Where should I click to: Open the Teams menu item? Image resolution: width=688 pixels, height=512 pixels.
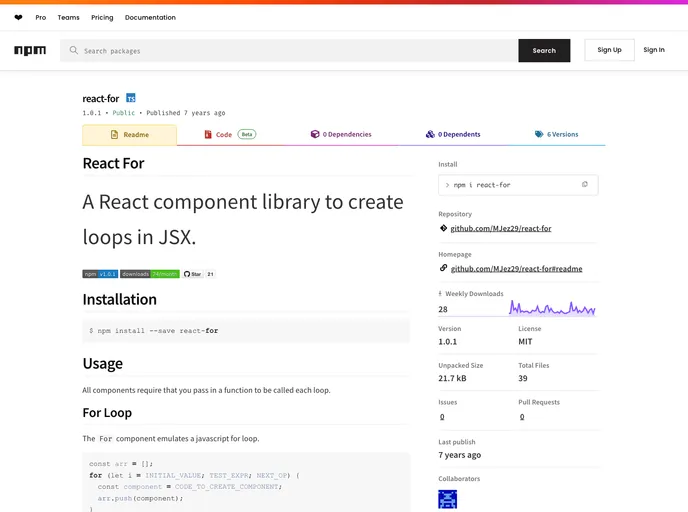68,18
